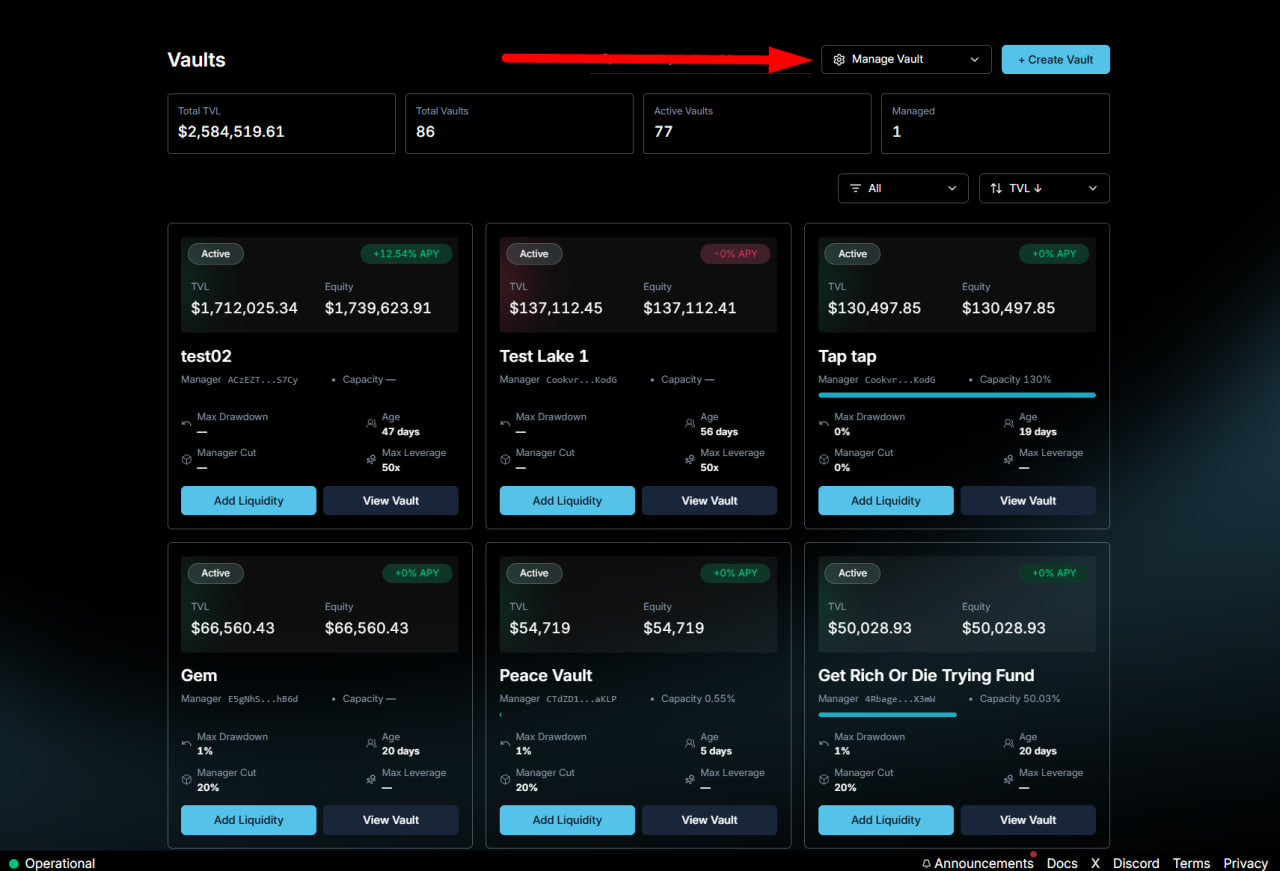Click the Max Leverage icon on Gem card

[371, 780]
